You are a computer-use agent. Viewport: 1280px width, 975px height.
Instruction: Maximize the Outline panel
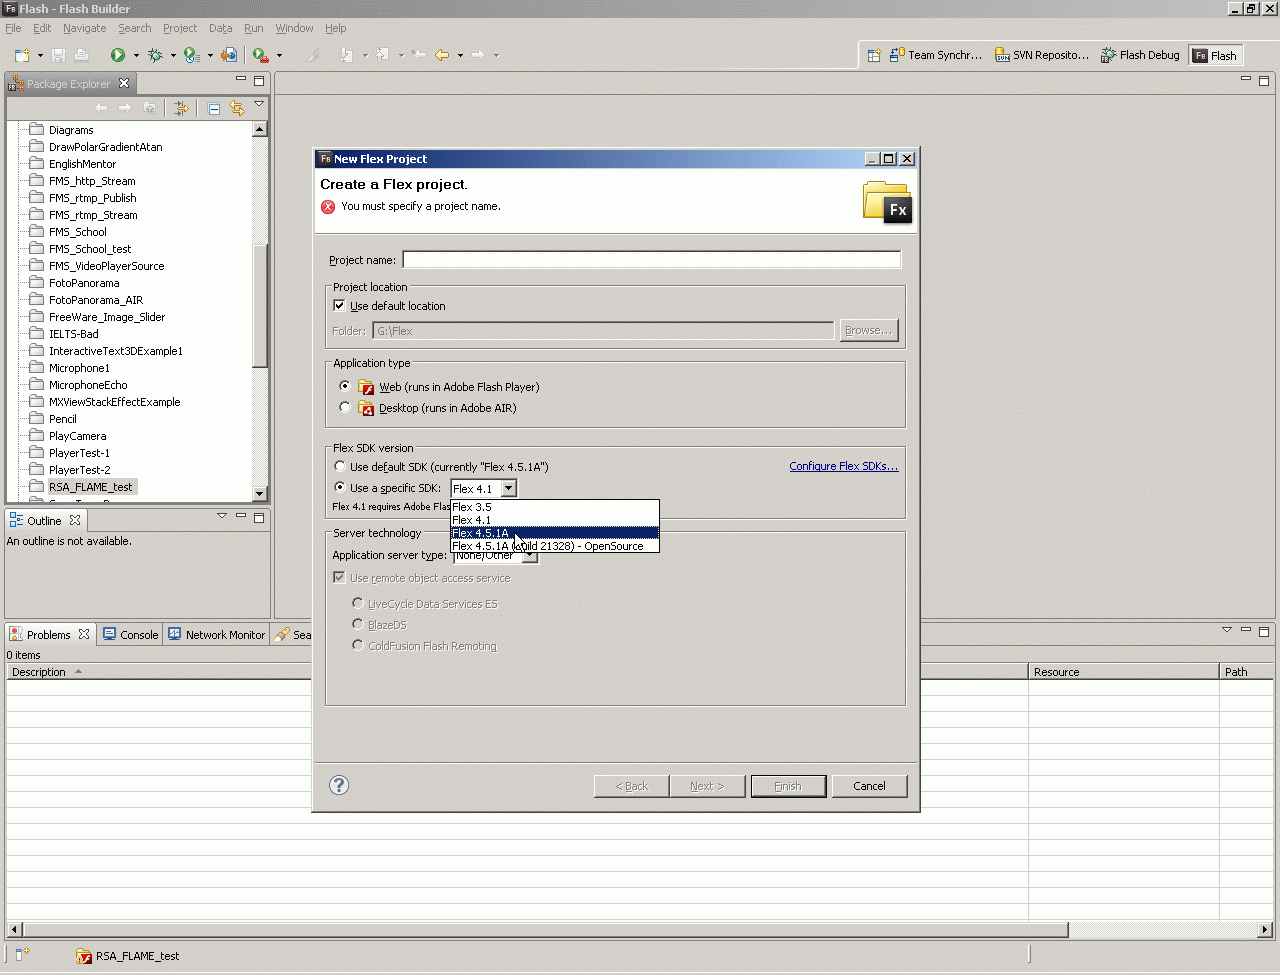(x=259, y=517)
